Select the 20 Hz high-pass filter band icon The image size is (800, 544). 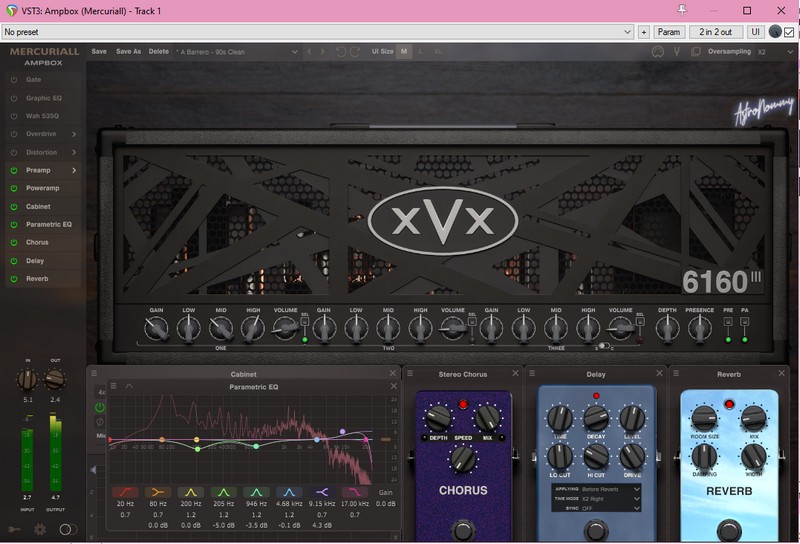coord(125,492)
